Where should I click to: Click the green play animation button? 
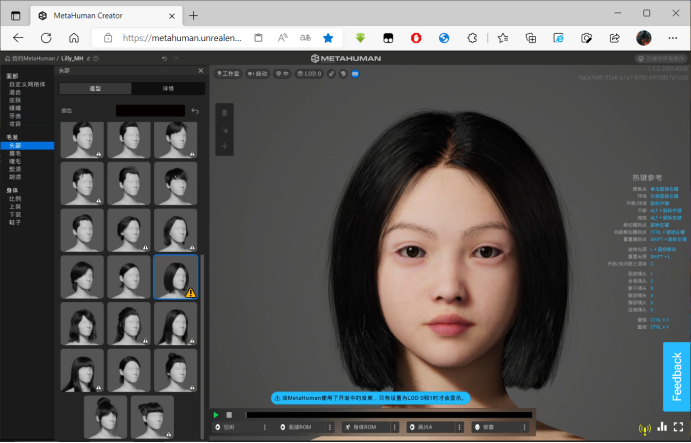[216, 415]
